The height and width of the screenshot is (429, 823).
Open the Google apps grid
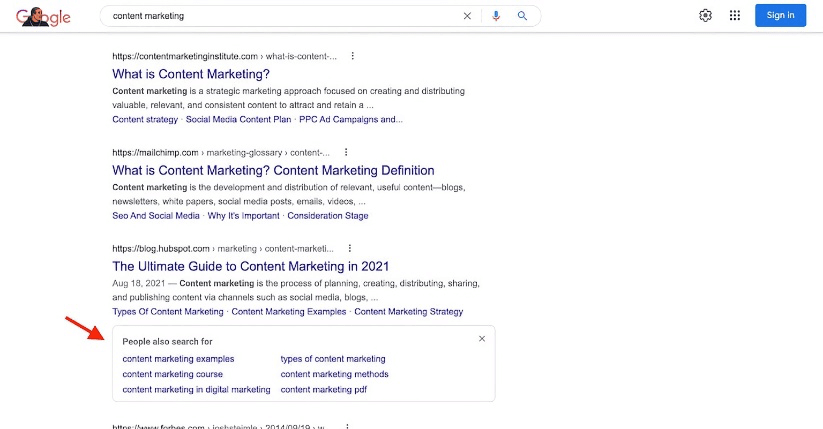click(735, 16)
